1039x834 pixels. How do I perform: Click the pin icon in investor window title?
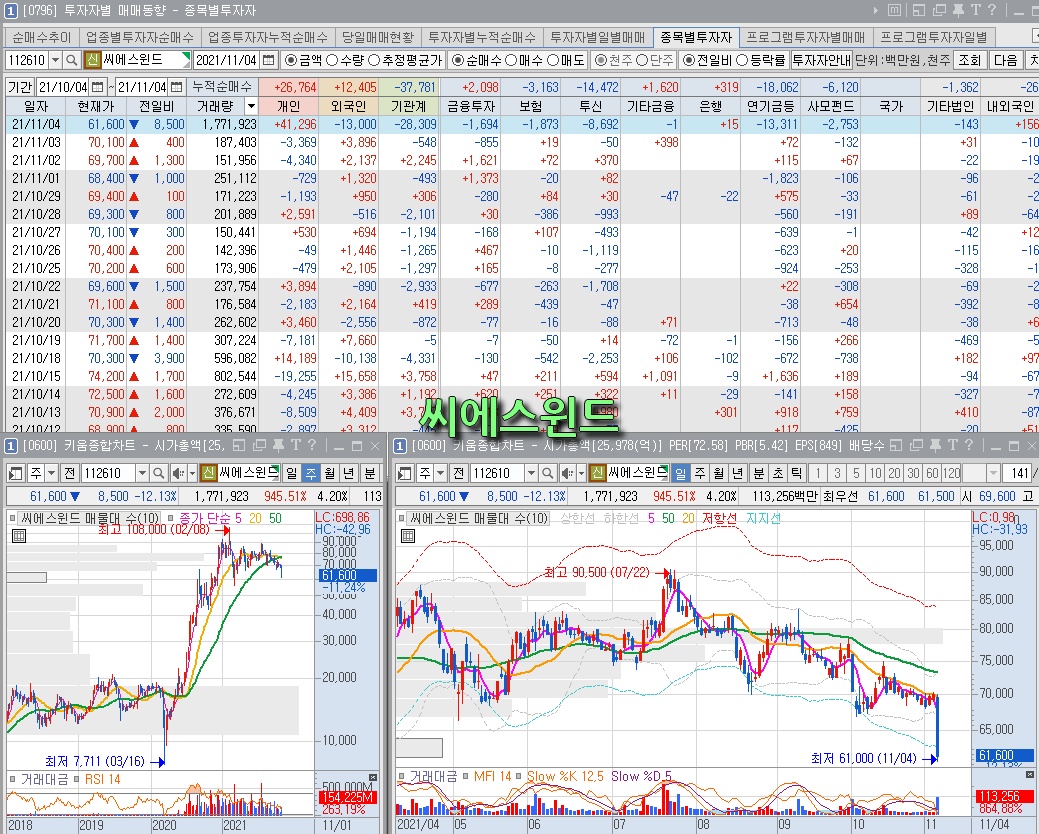(x=958, y=9)
